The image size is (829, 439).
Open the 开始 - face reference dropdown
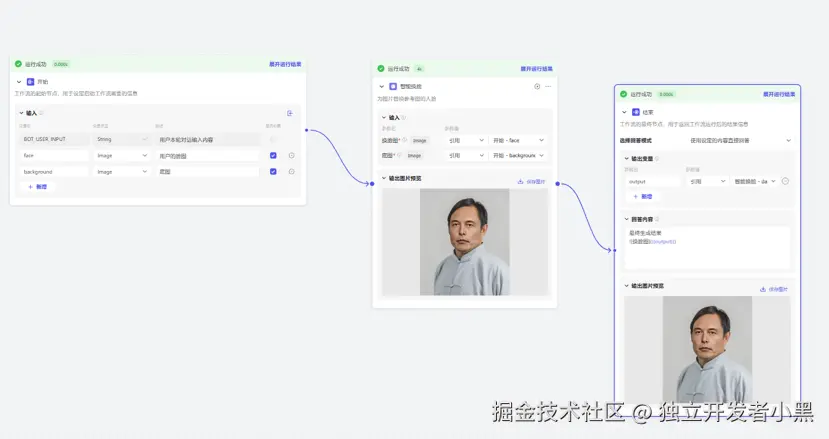(518, 140)
